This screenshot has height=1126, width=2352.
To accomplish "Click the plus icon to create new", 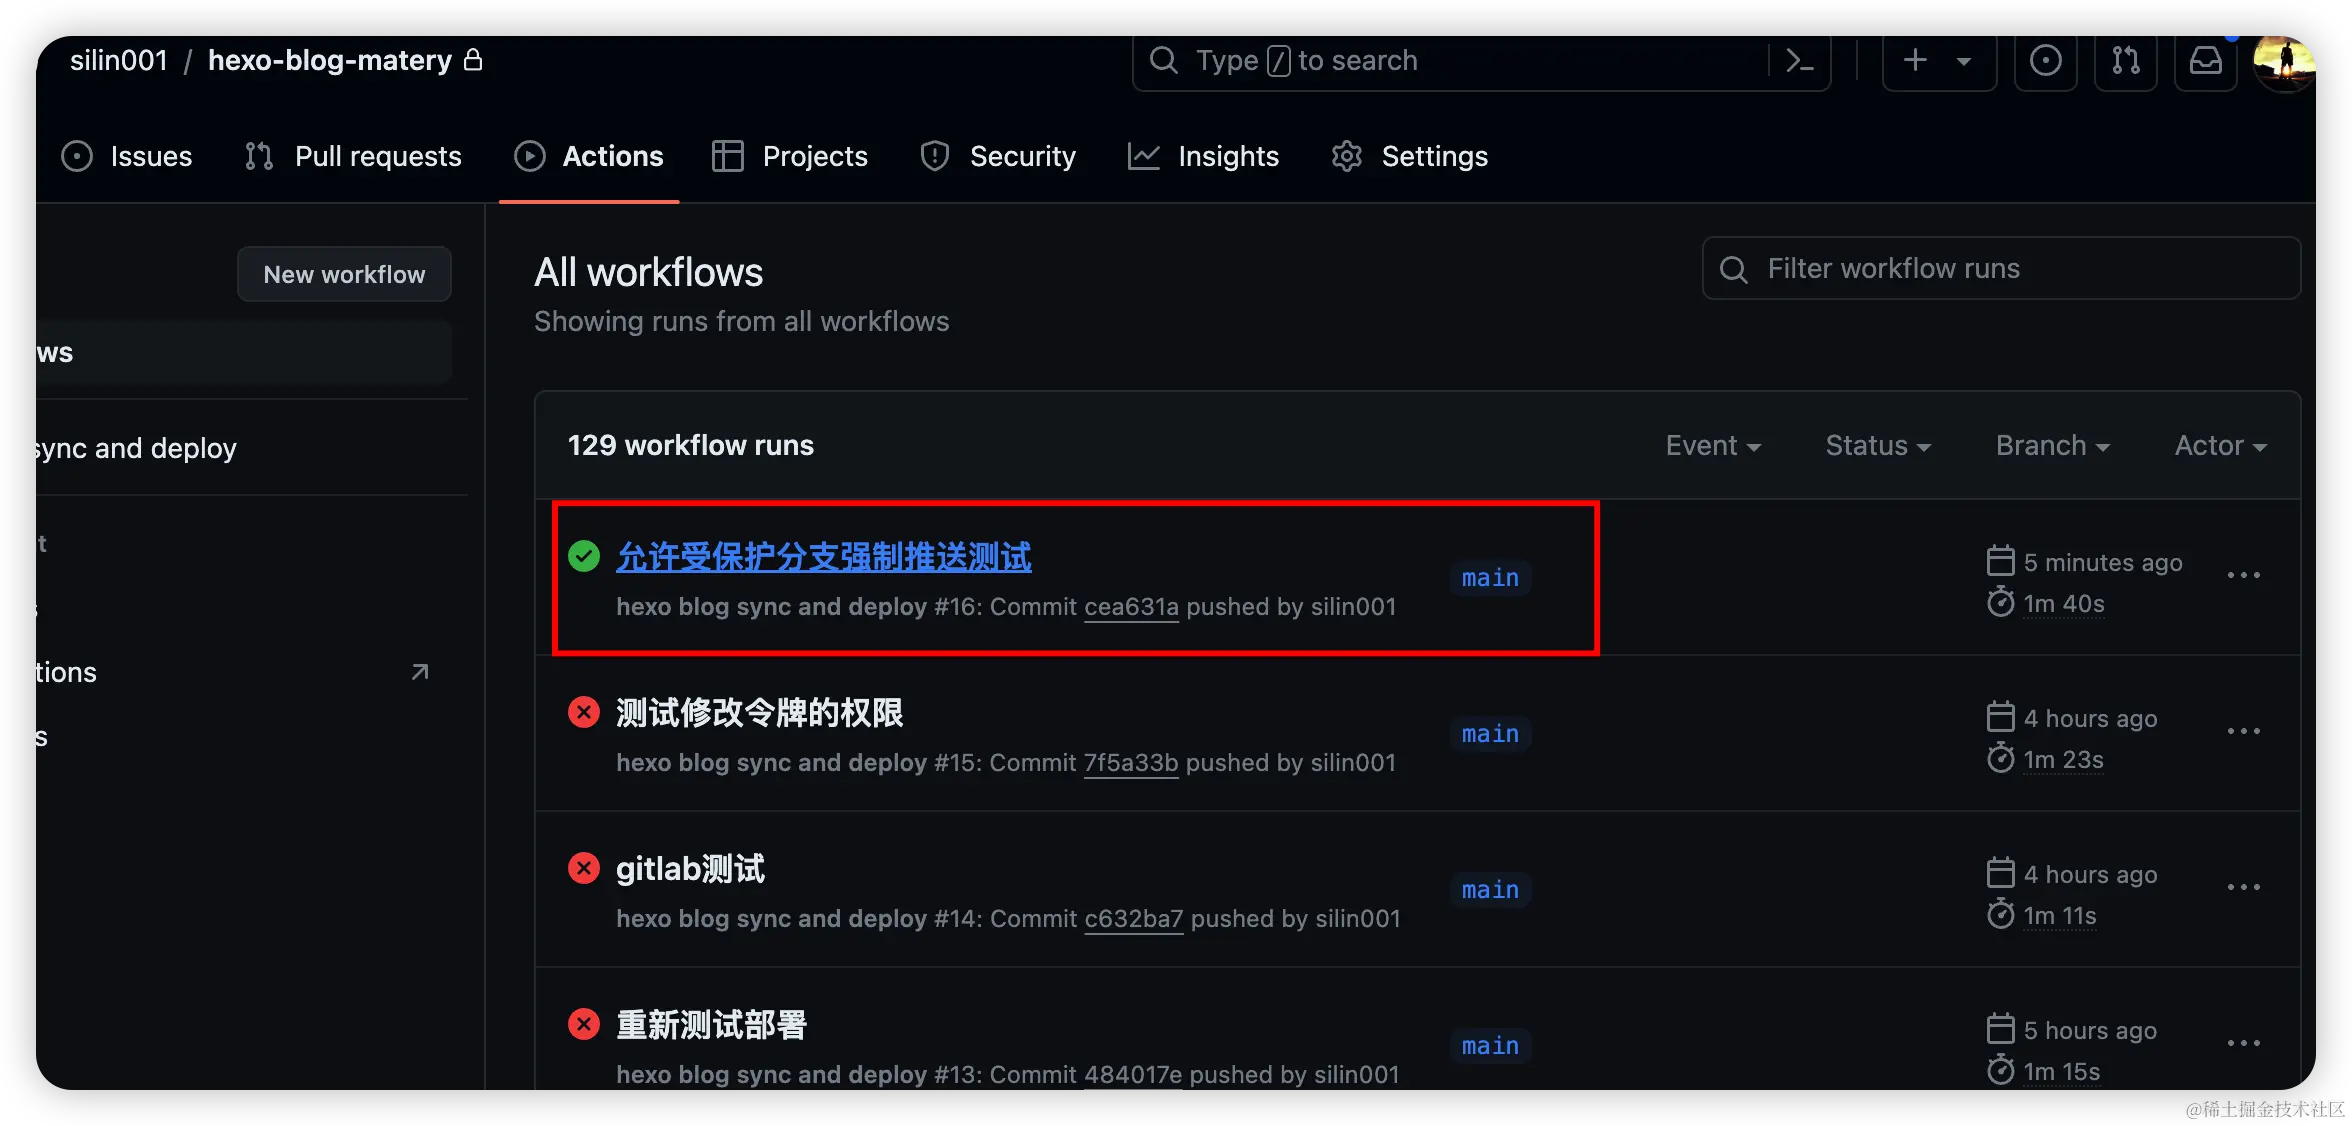I will click(1914, 61).
